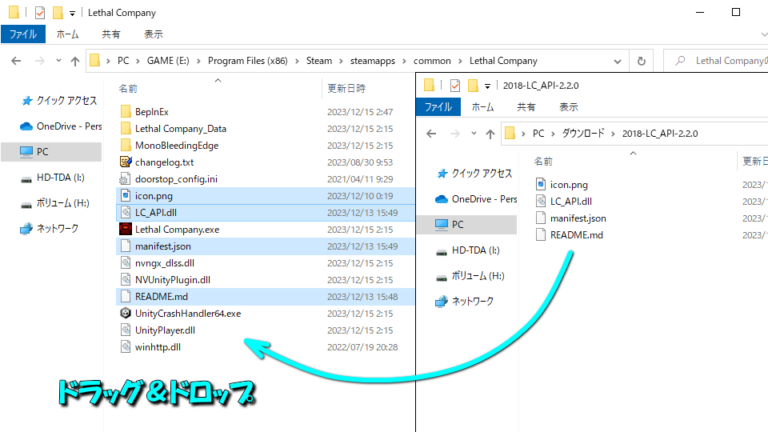768x432 pixels.
Task: Click the MonoBleedingEdge folder icon
Action: [126, 145]
